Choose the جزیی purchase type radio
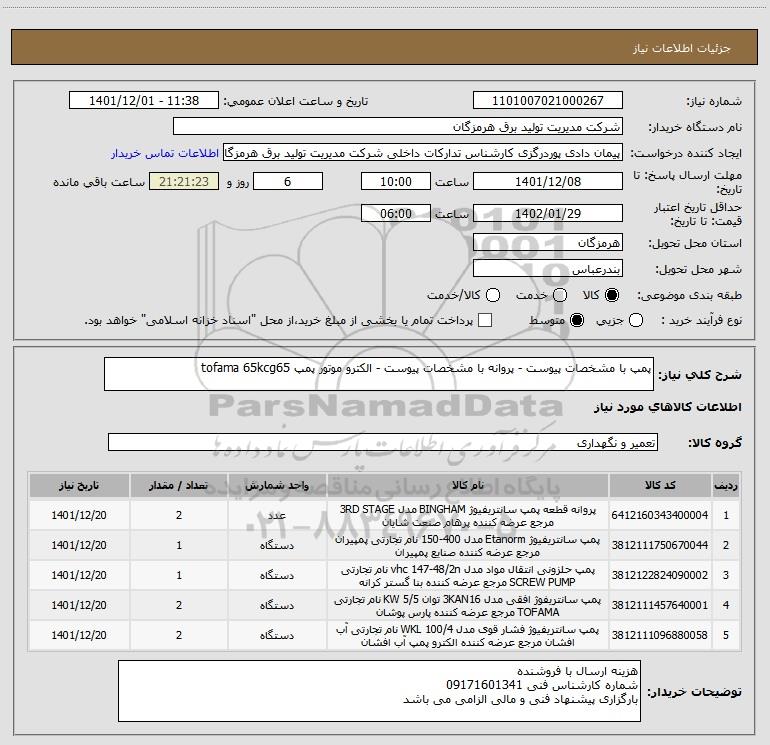The image size is (770, 745). [x=636, y=321]
